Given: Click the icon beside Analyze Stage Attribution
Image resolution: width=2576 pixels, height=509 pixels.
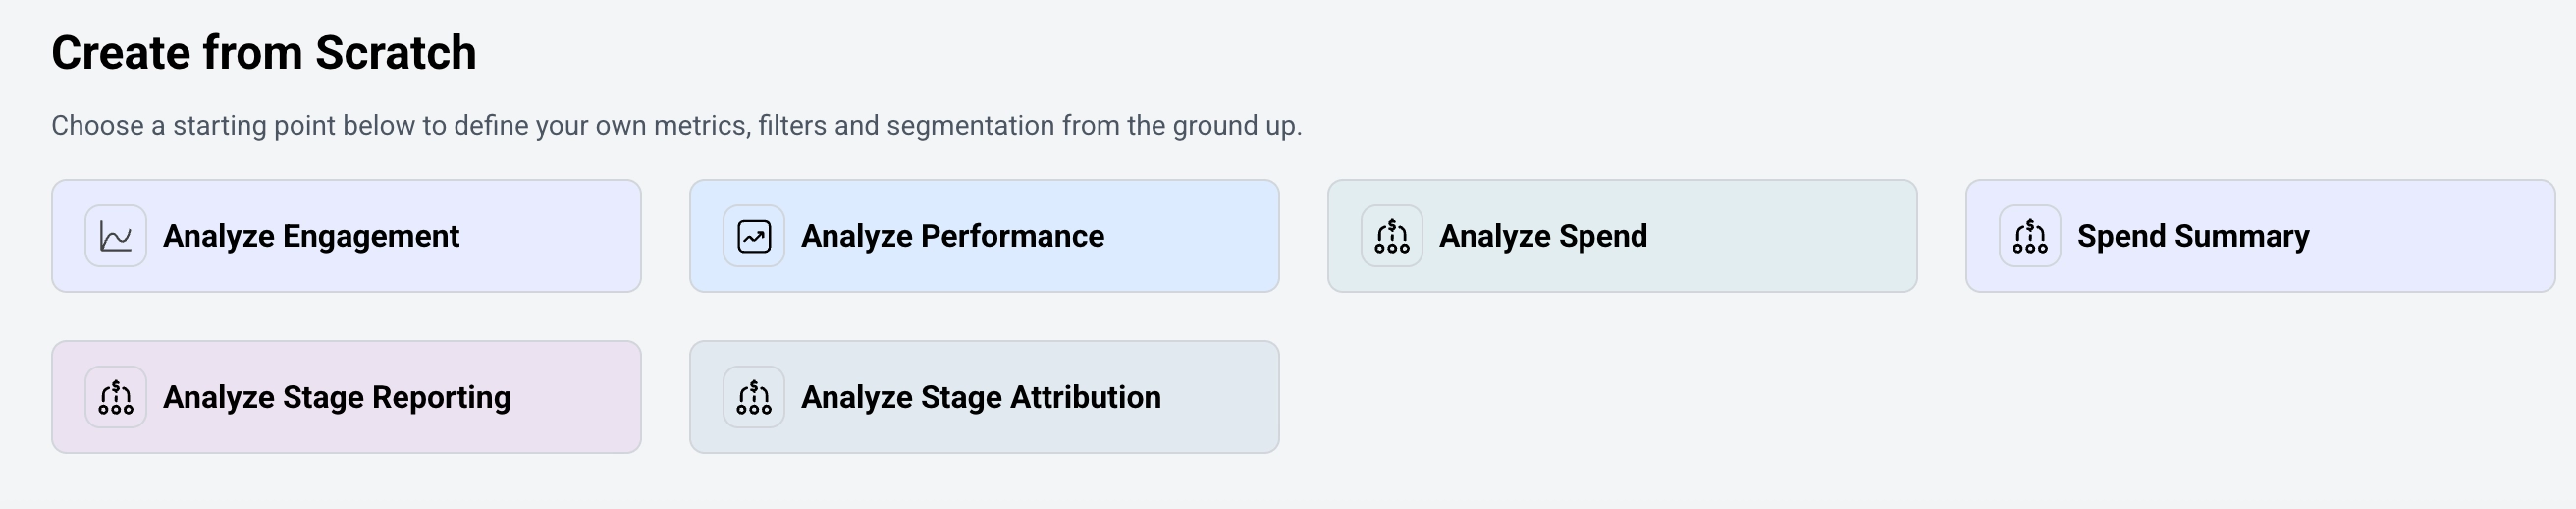Looking at the screenshot, I should coord(754,397).
